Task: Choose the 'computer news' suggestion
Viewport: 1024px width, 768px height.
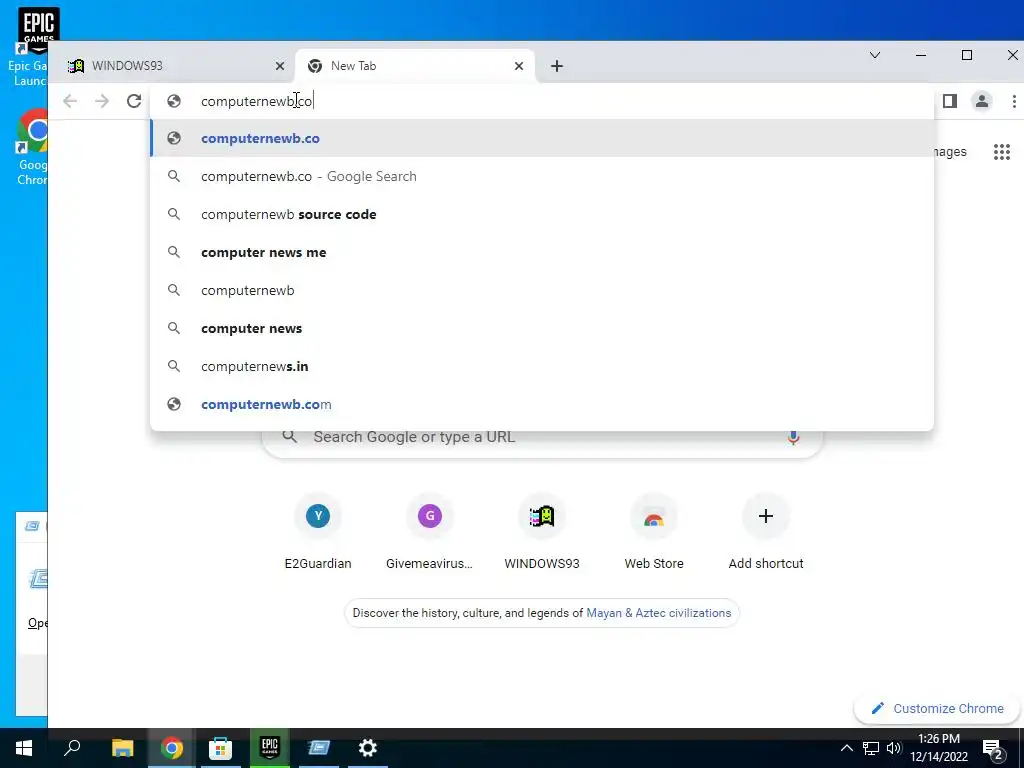Action: pos(542,328)
